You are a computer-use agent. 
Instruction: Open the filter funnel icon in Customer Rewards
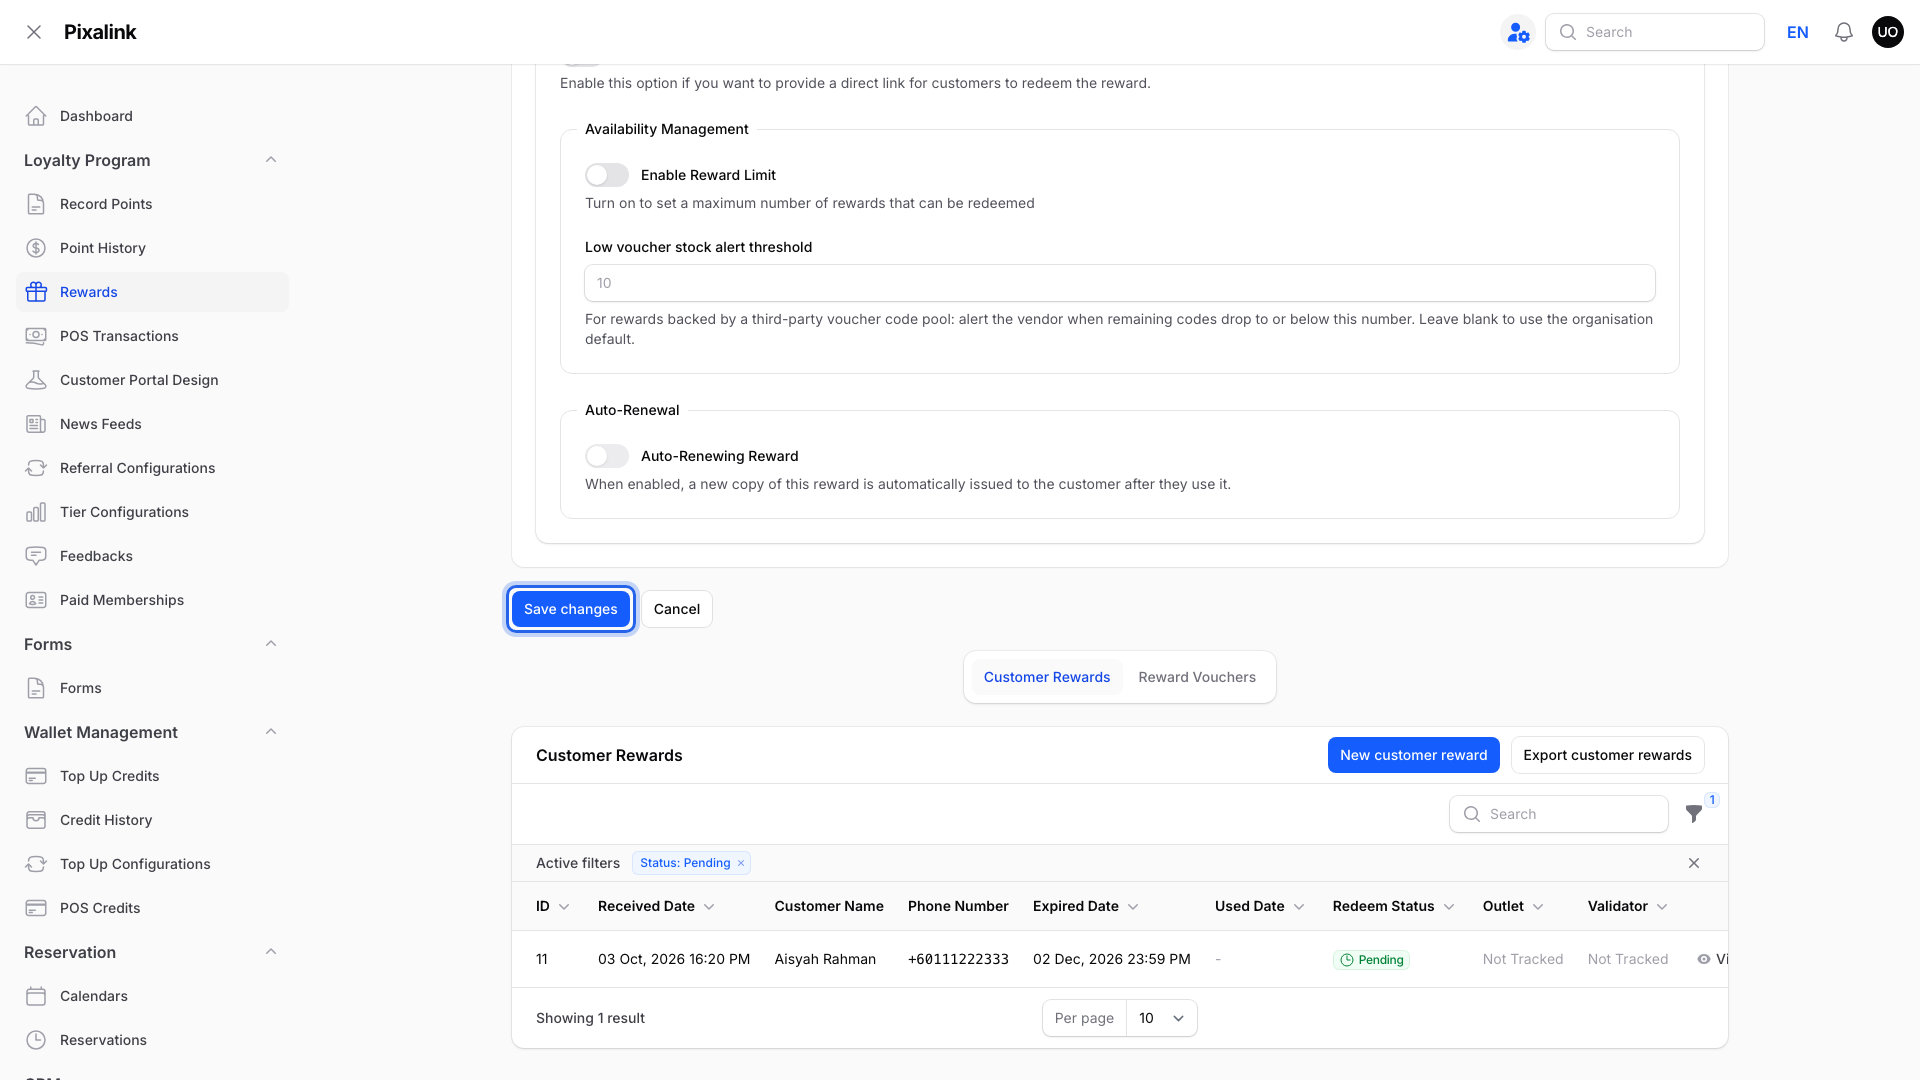click(1694, 814)
